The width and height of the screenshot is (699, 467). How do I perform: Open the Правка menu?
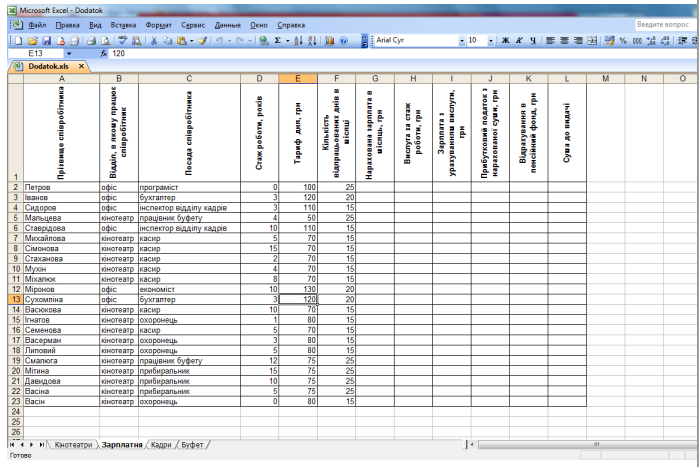[x=67, y=25]
